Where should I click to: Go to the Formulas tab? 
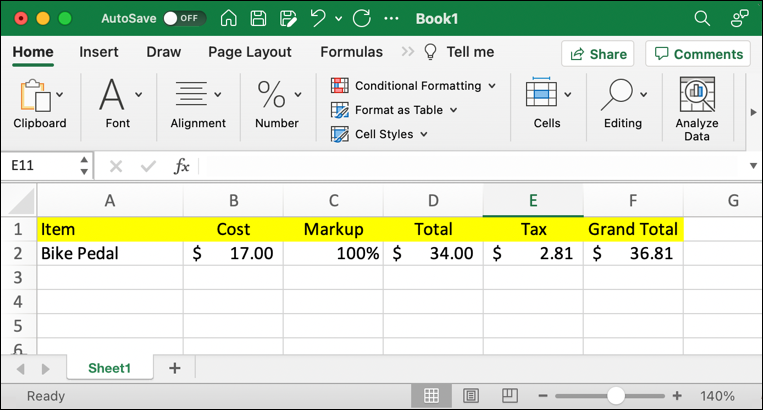click(x=351, y=52)
